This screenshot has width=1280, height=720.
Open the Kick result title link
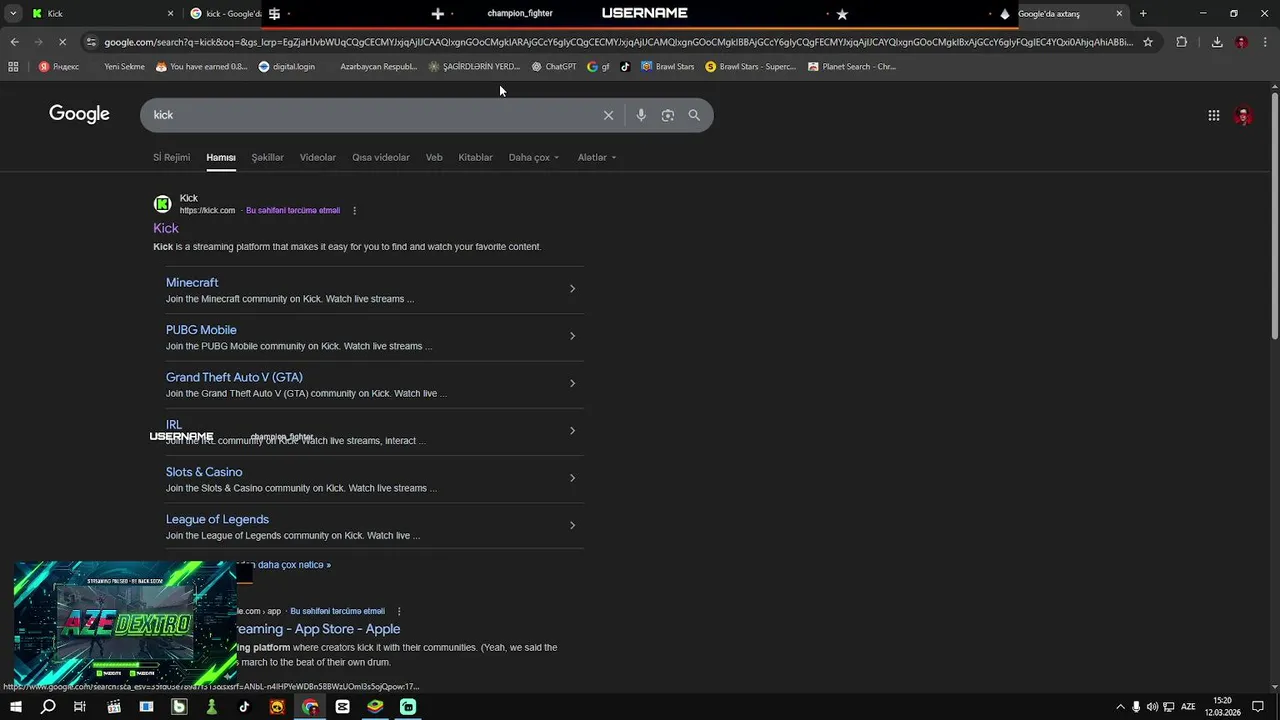pos(166,228)
